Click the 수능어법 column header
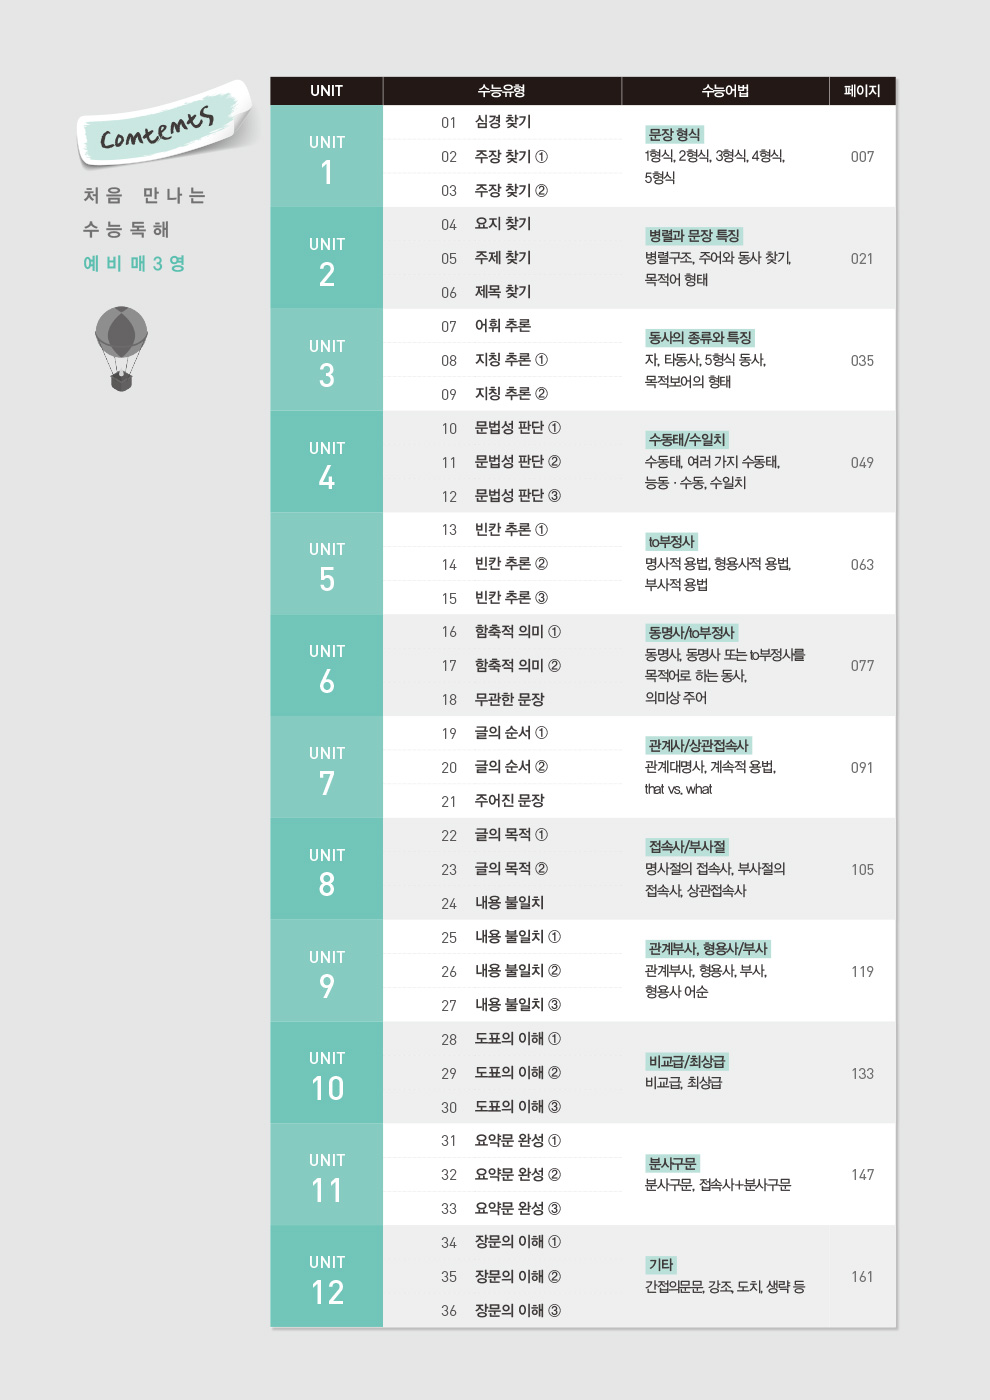 [725, 91]
